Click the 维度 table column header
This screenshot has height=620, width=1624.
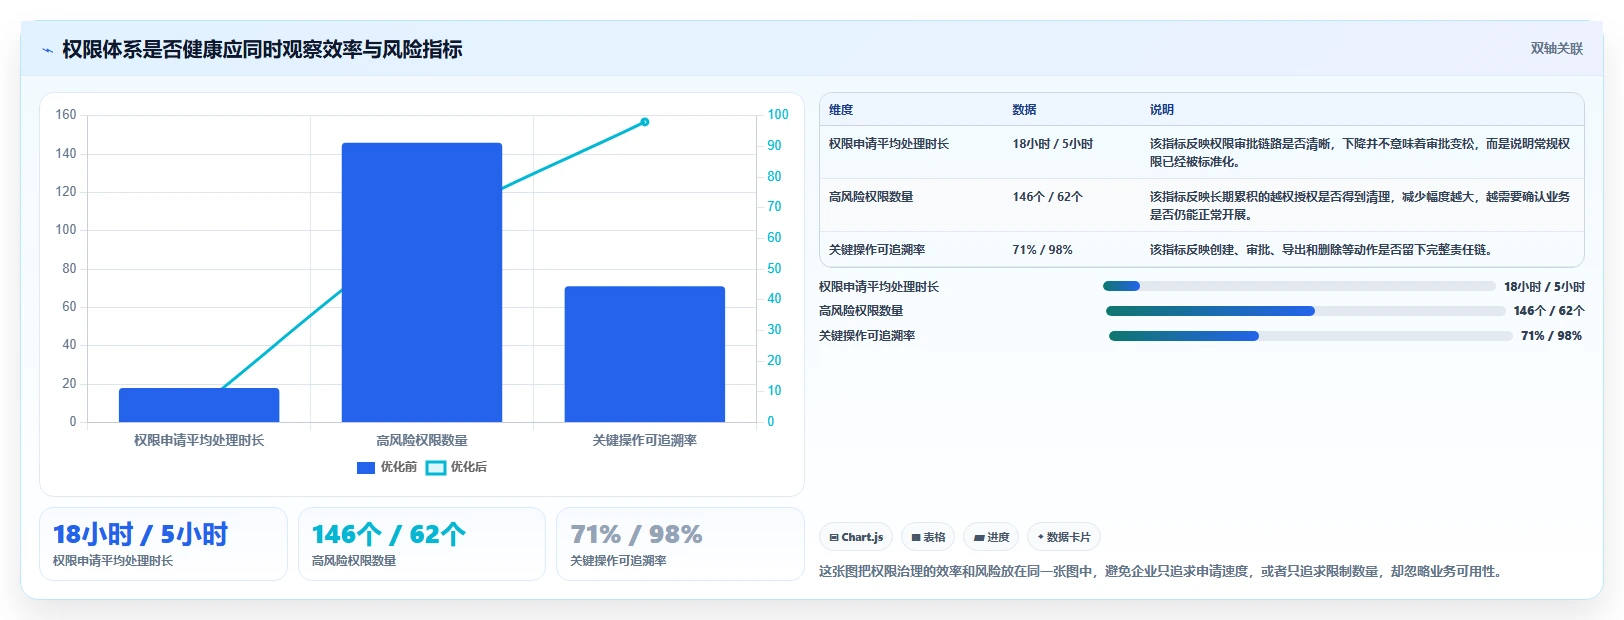pos(841,110)
